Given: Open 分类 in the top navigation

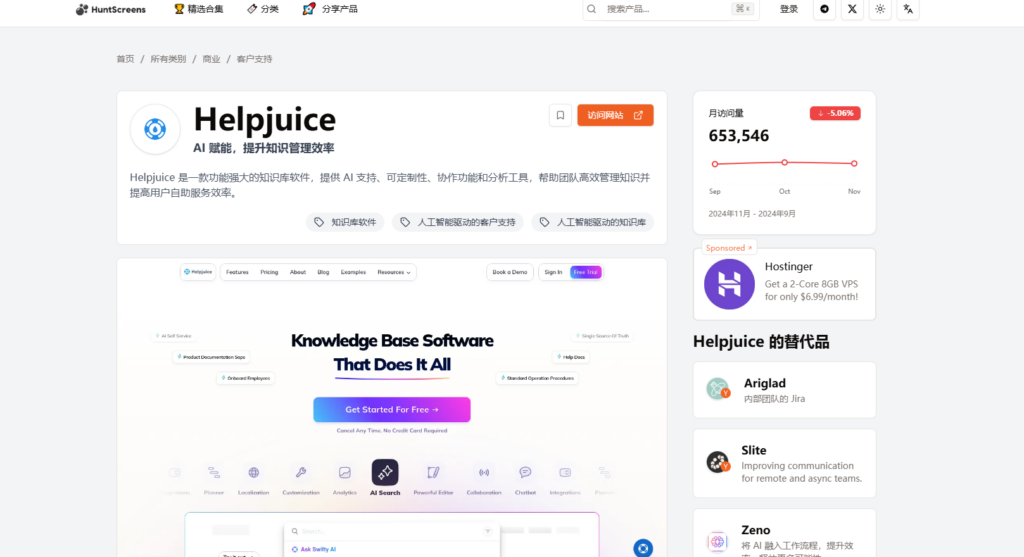Looking at the screenshot, I should (x=263, y=9).
